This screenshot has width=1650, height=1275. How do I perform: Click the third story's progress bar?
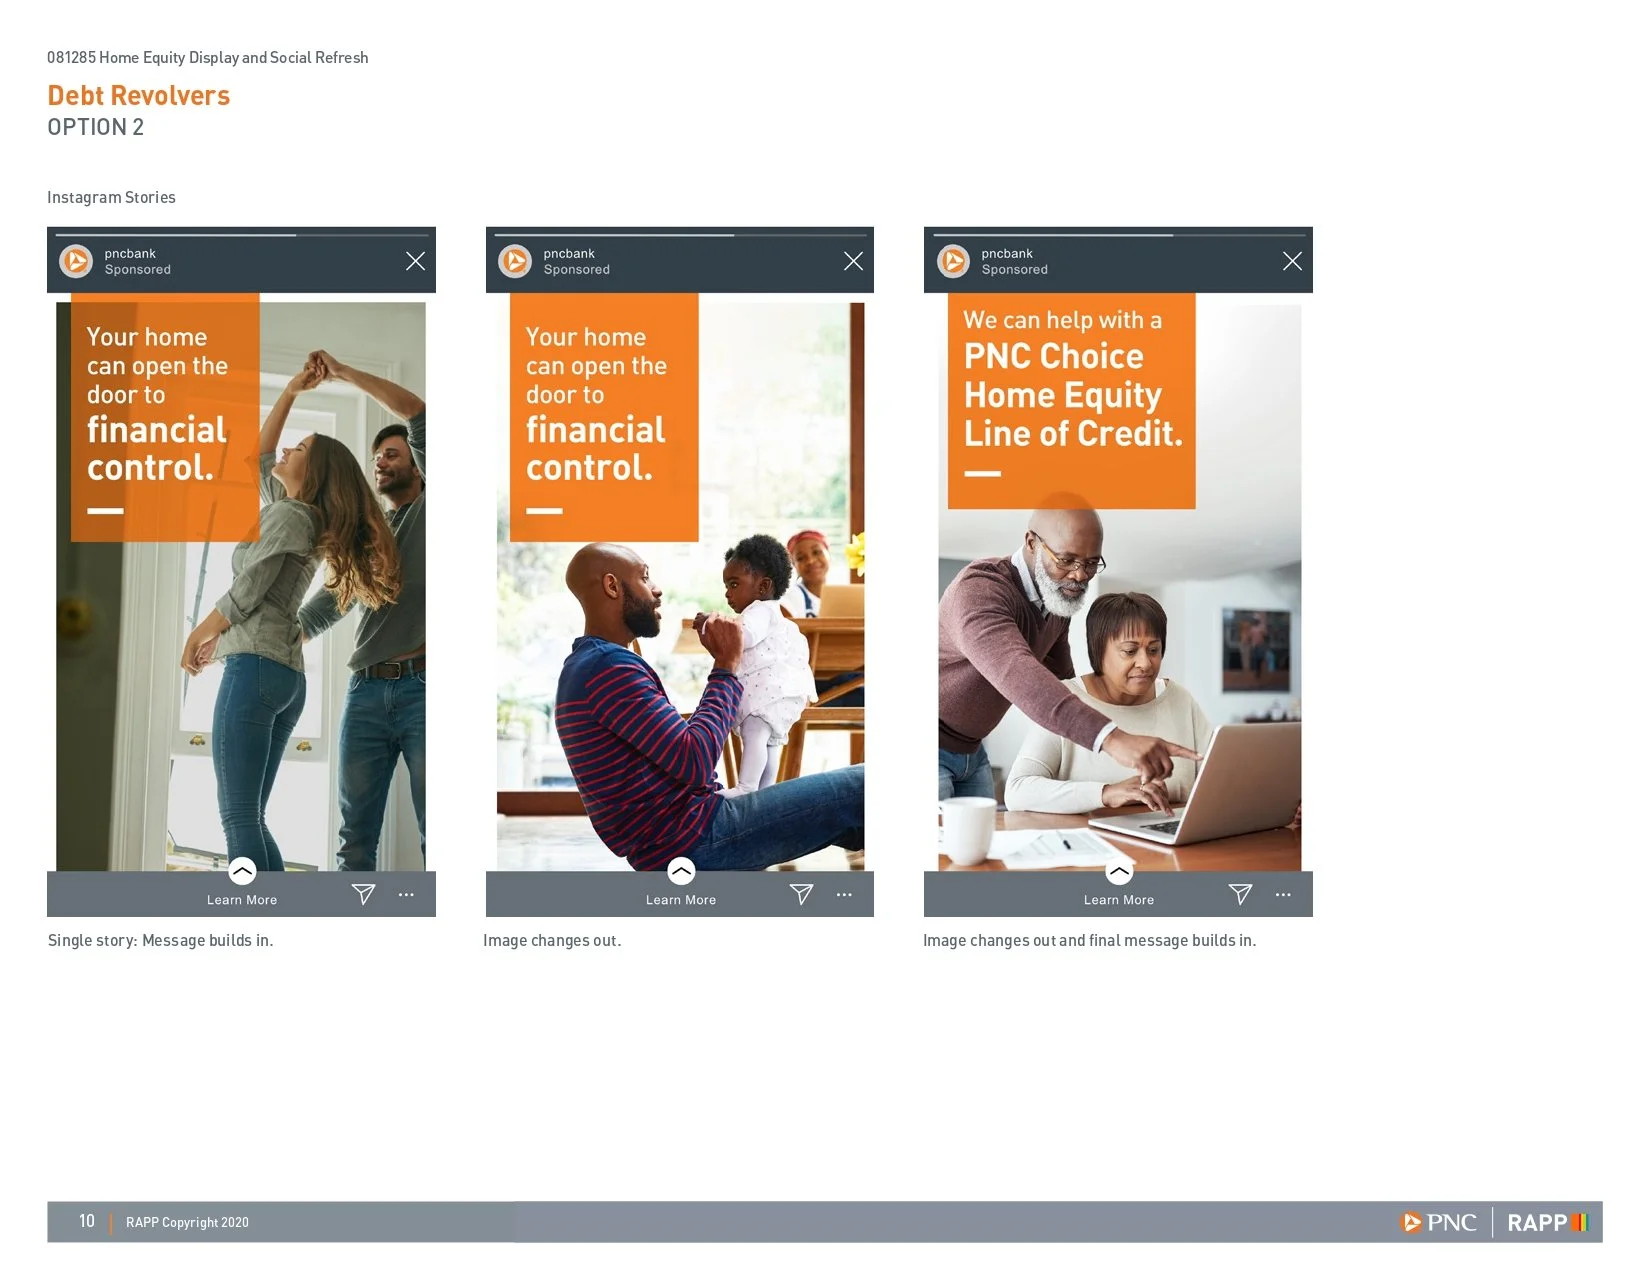coord(1119,235)
